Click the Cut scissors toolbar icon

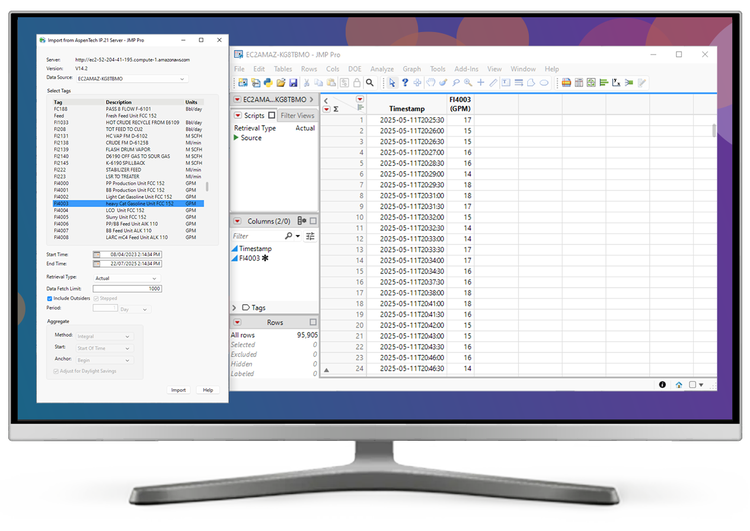307,83
